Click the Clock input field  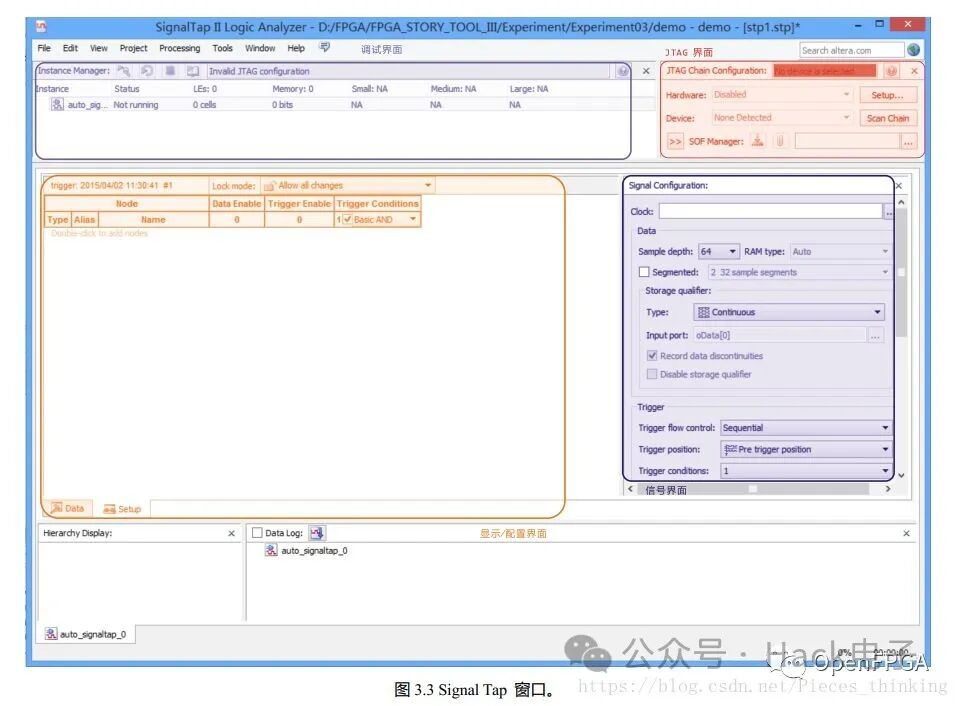click(769, 212)
